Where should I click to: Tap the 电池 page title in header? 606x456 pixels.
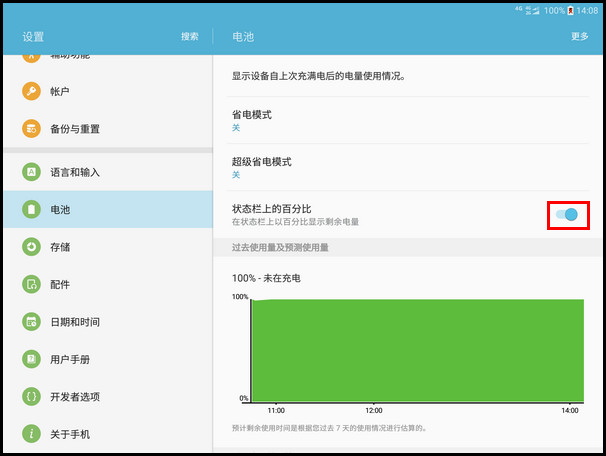point(243,37)
